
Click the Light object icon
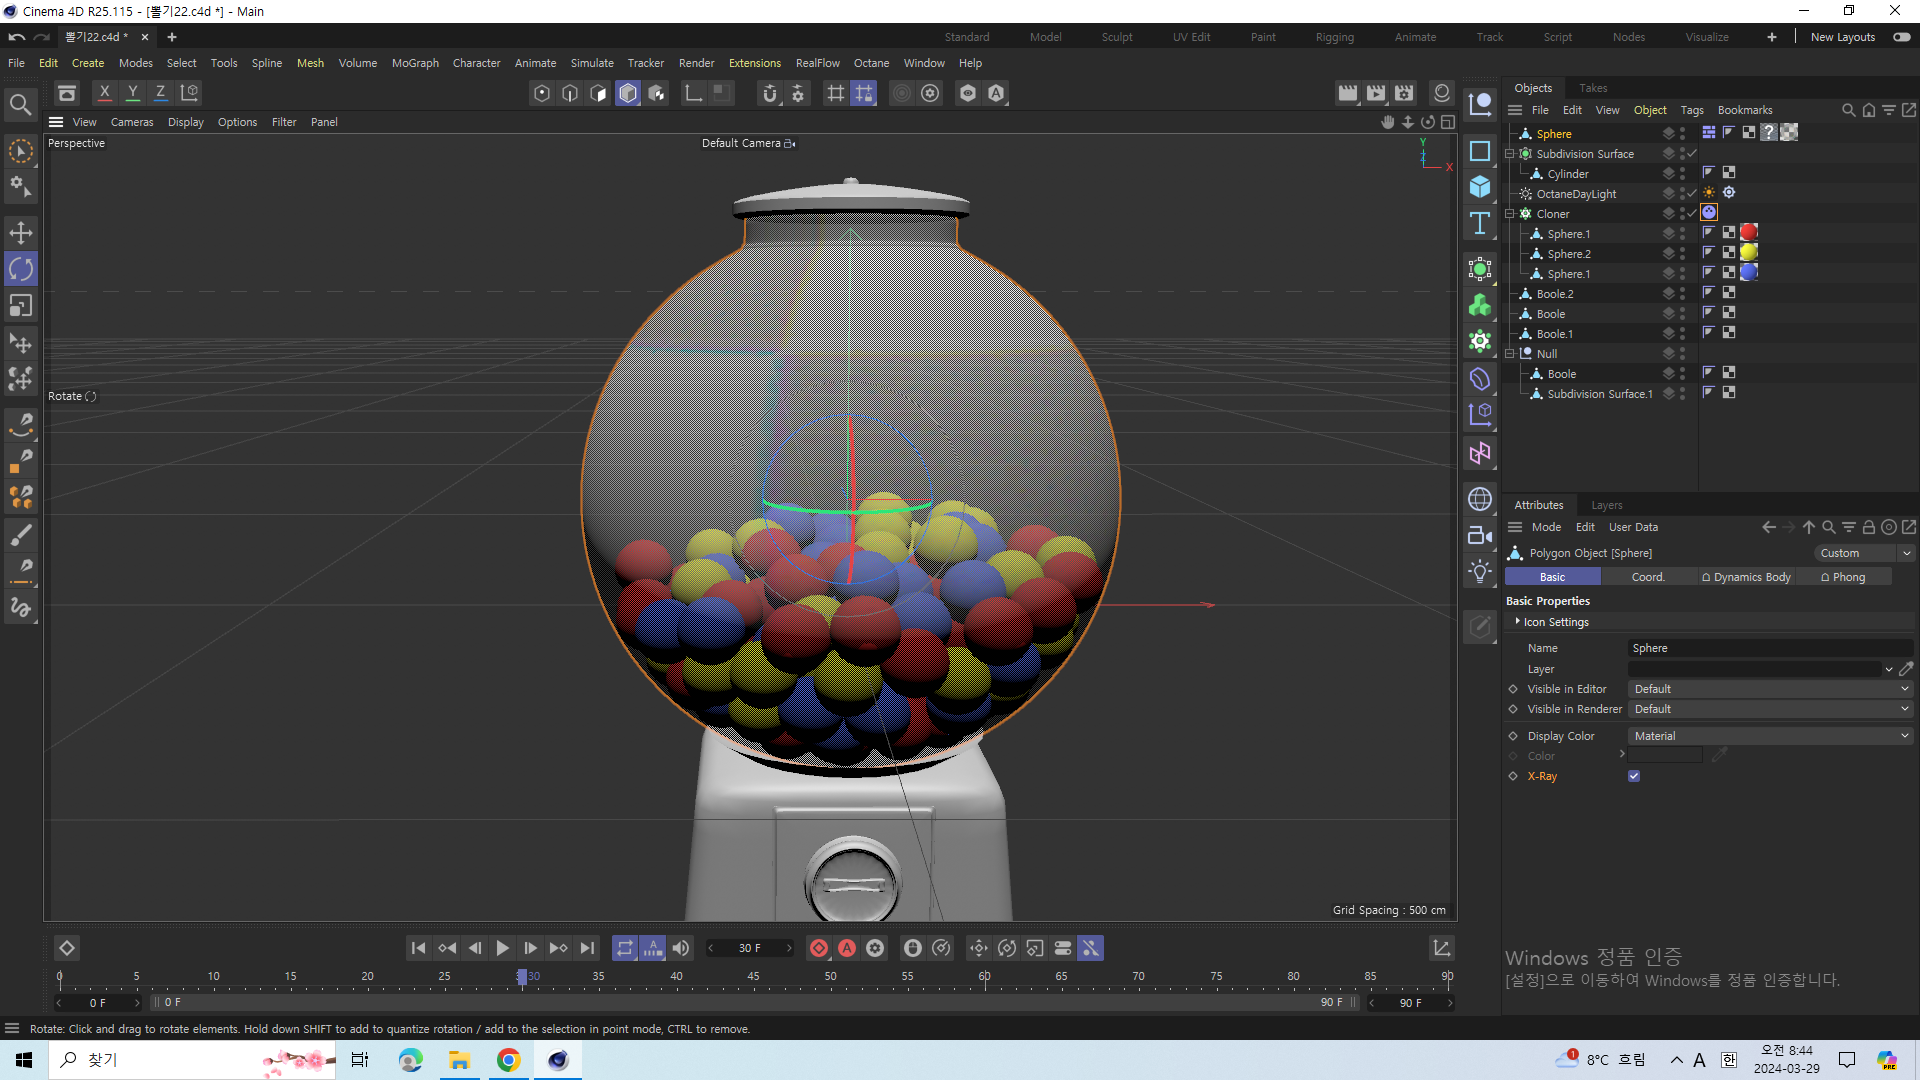tap(1480, 571)
